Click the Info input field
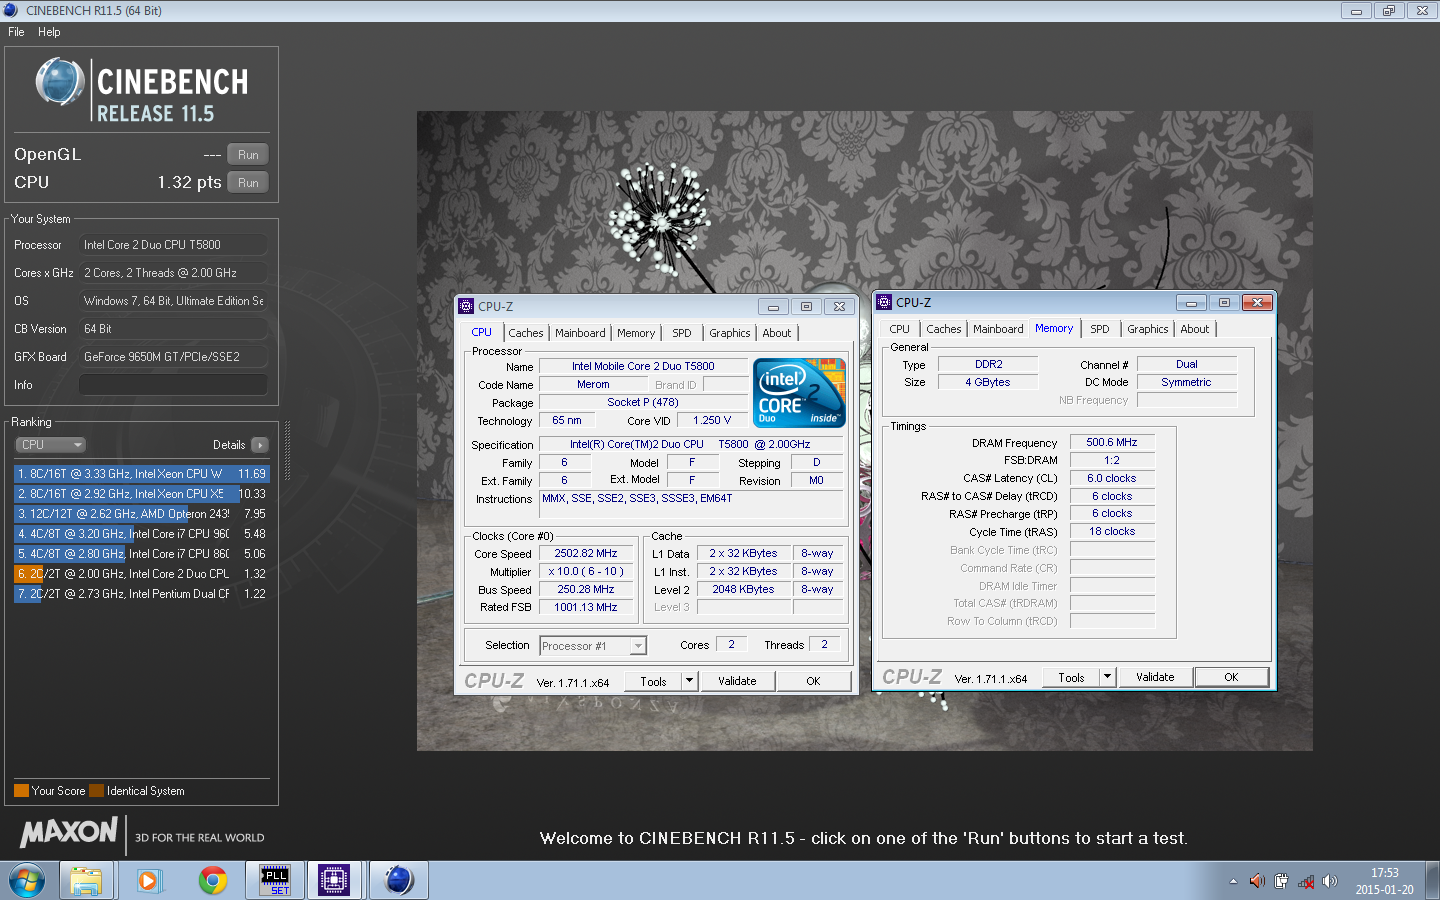 pos(173,385)
